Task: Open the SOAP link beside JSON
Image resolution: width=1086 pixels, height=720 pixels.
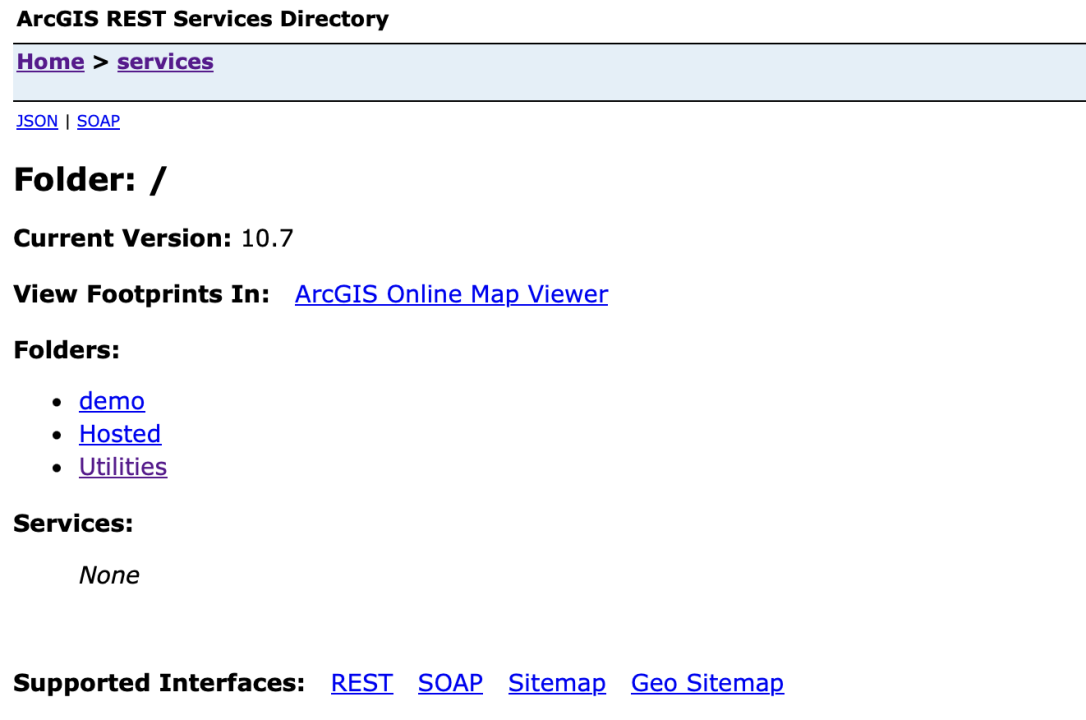Action: click(x=98, y=121)
